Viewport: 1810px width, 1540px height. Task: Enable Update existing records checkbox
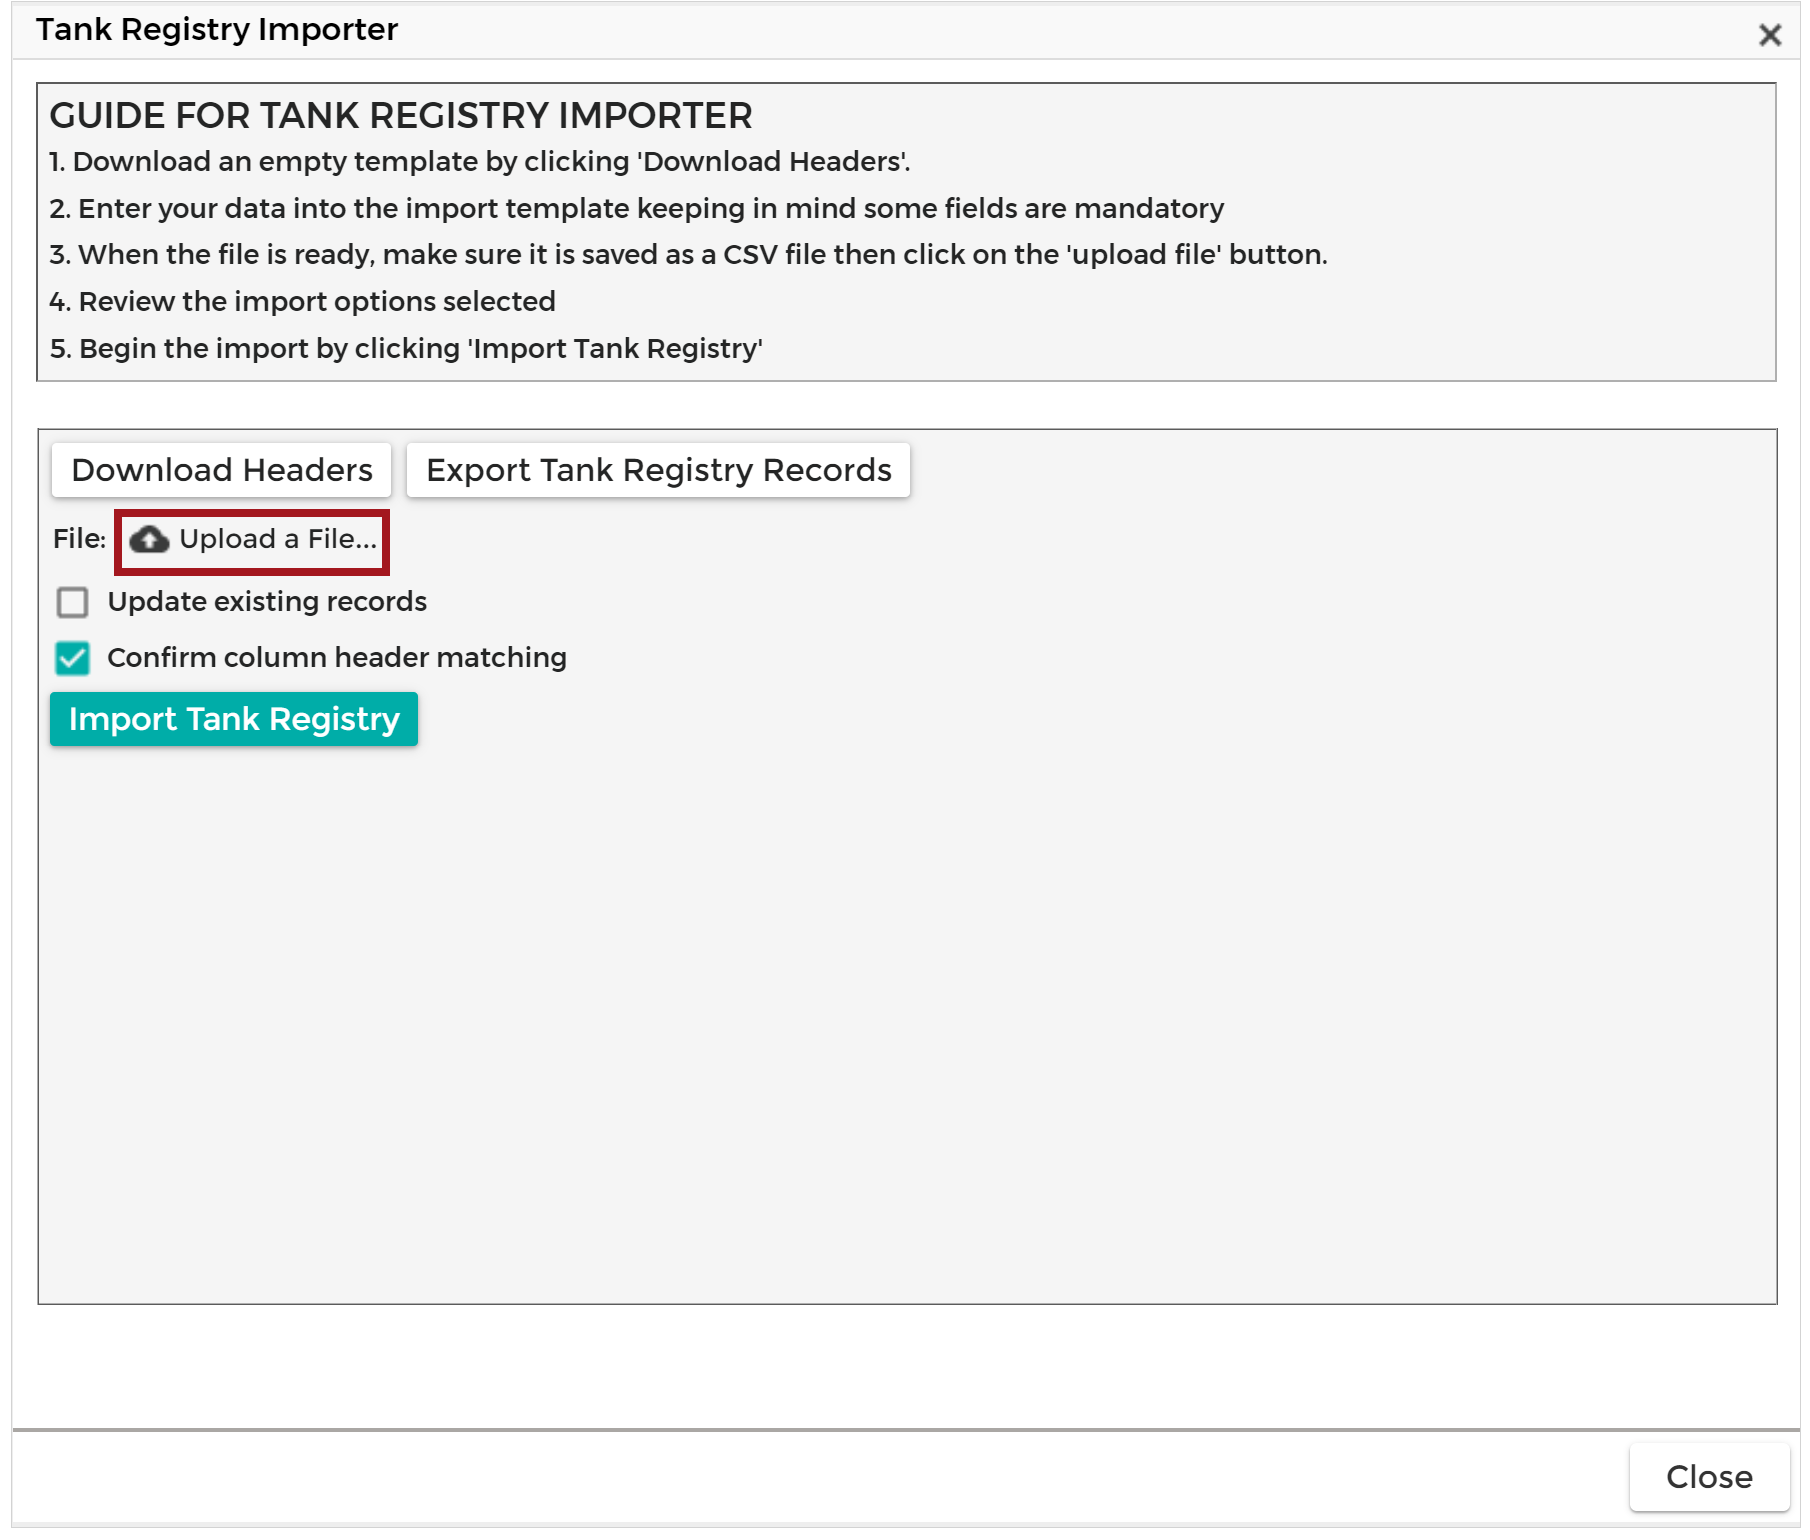[x=73, y=602]
